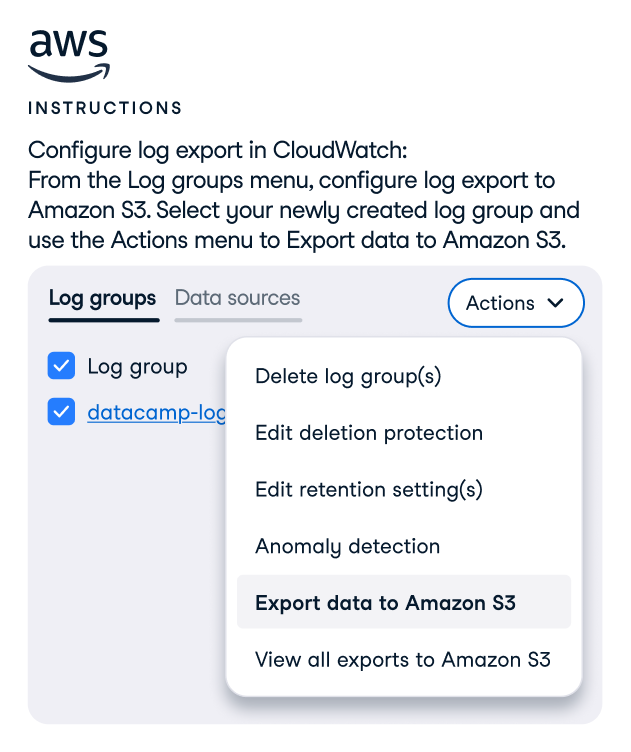This screenshot has height=752, width=631.
Task: Click the dark underline beneath Log groups
Action: pyautogui.click(x=103, y=320)
